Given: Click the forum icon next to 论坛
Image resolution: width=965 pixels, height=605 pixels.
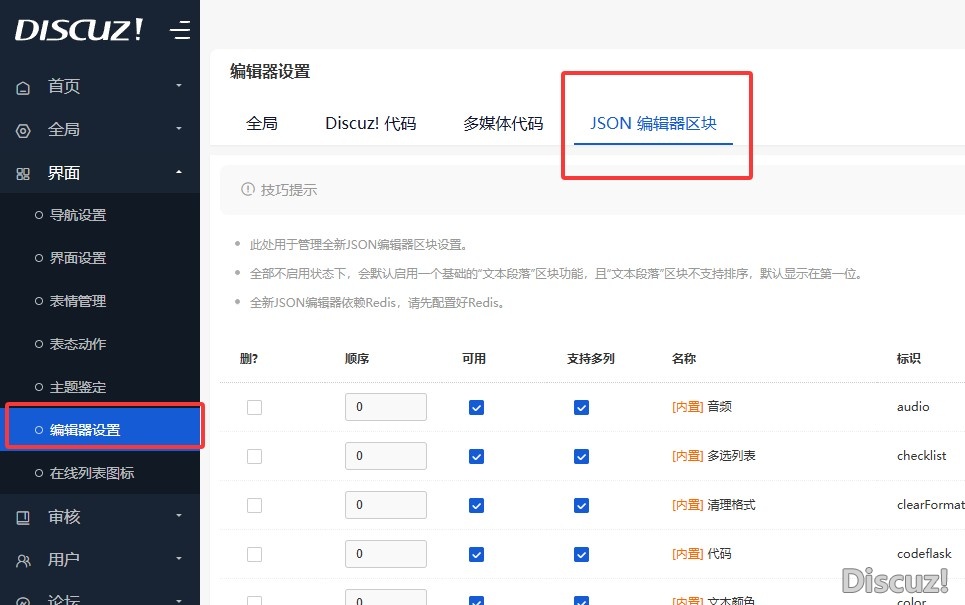Looking at the screenshot, I should pyautogui.click(x=22, y=599).
